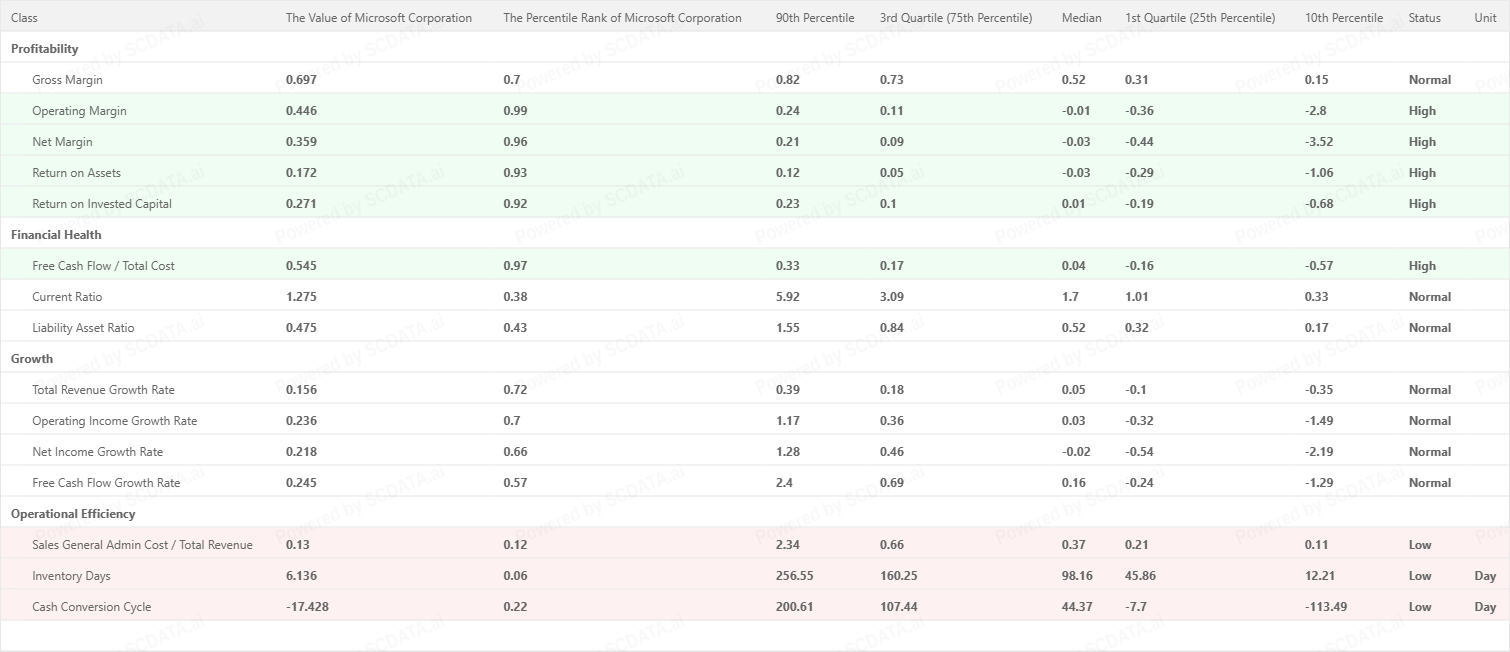The height and width of the screenshot is (652, 1510).
Task: Click the Free Cash Flow Growth Rate label
Action: tap(106, 483)
